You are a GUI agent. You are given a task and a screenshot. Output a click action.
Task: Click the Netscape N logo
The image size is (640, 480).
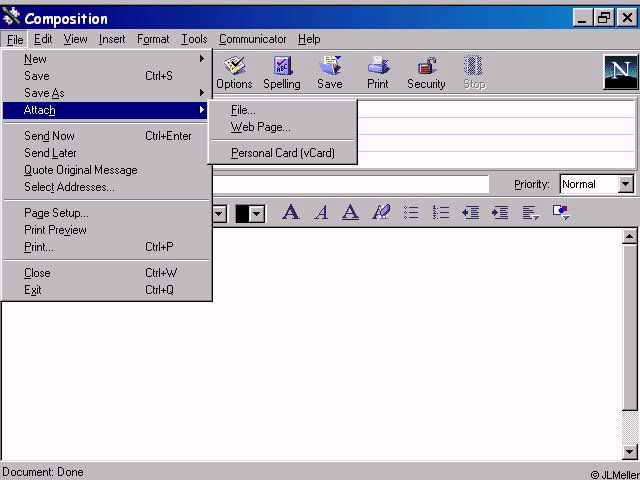pos(620,72)
